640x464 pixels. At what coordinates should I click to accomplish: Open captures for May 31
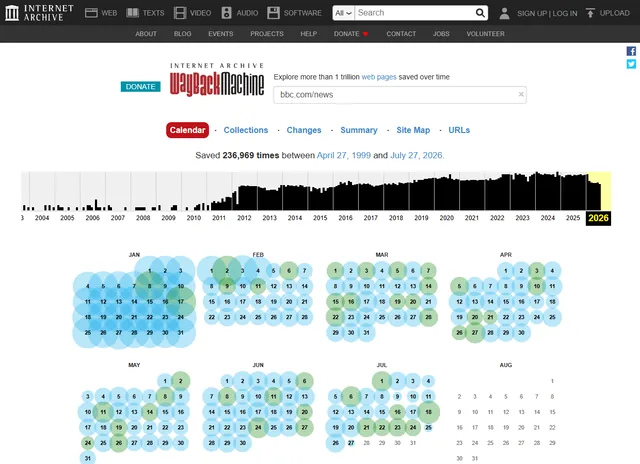coord(88,458)
